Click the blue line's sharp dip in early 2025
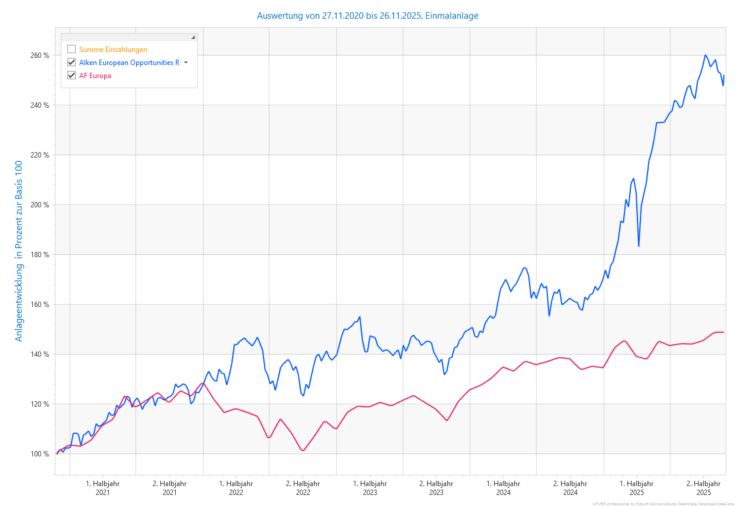 (x=638, y=245)
